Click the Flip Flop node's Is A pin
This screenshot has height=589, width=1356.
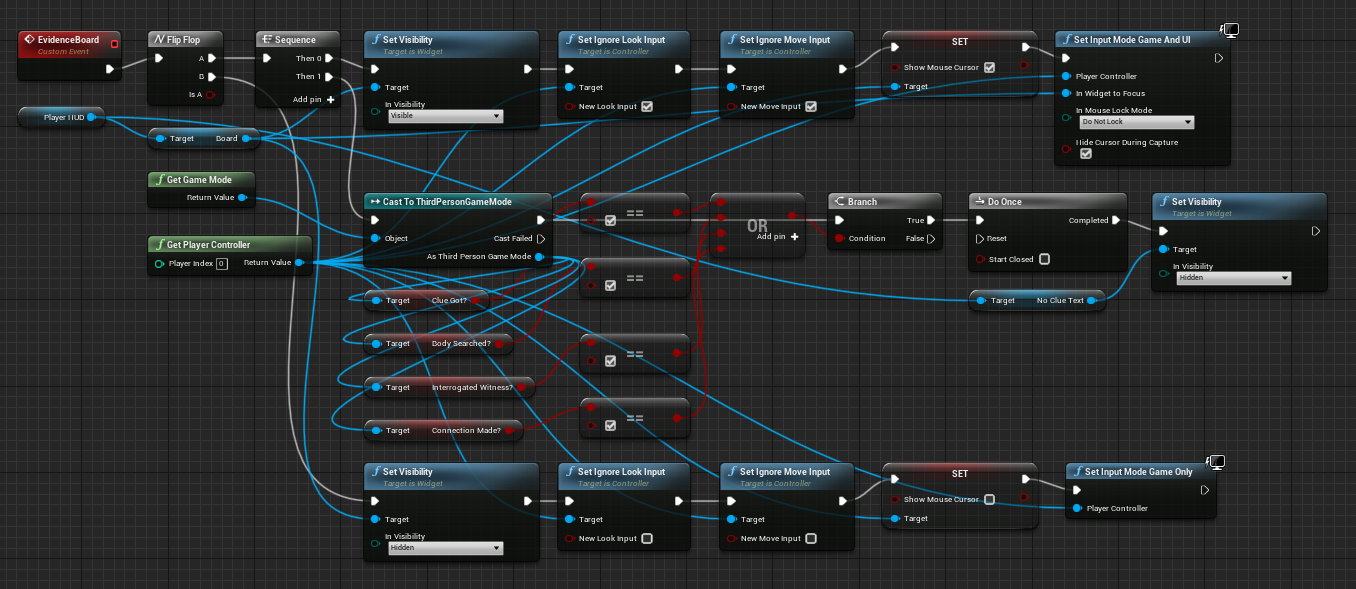tap(211, 95)
